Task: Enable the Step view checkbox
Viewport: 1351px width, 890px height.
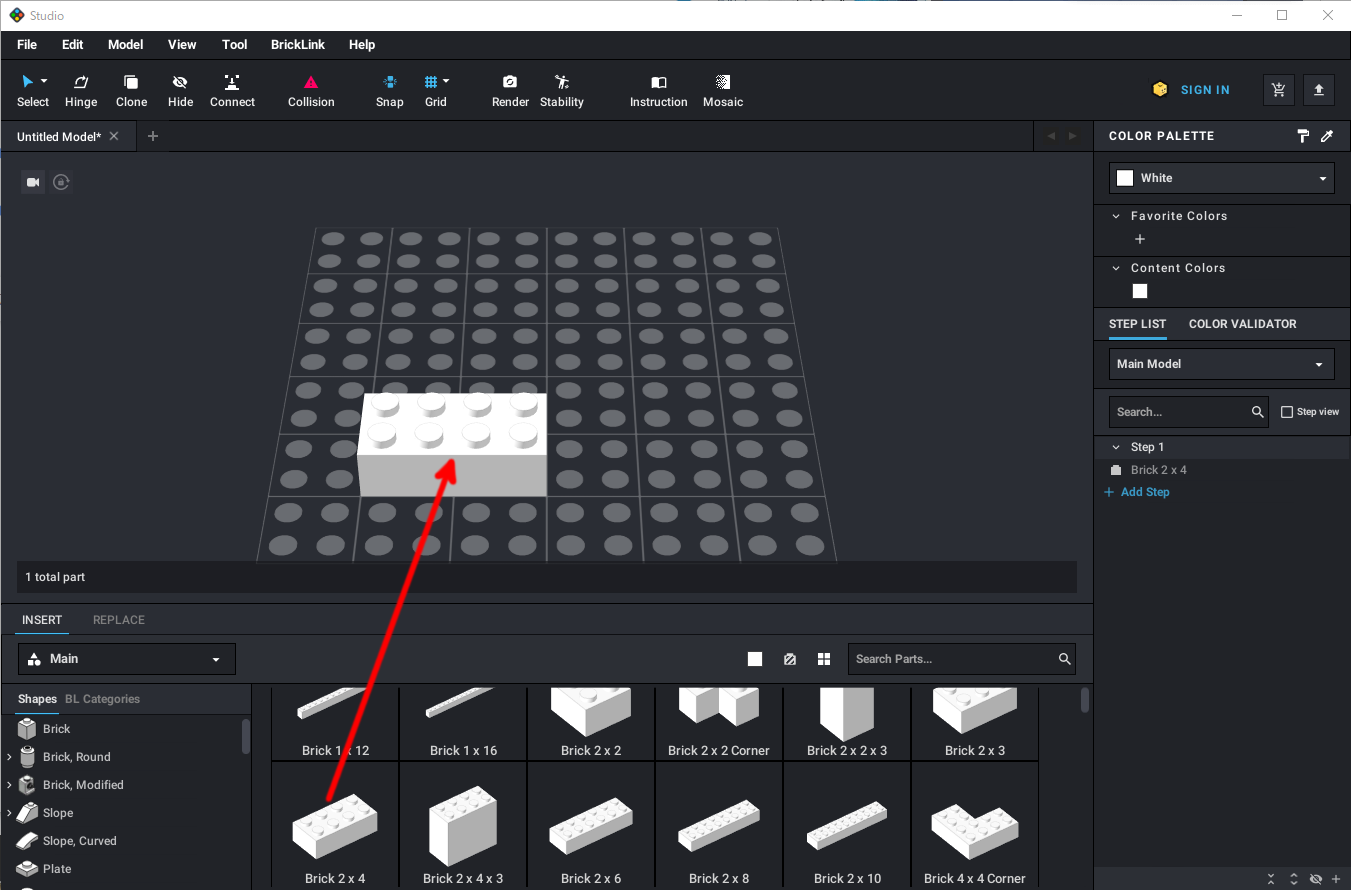Action: (x=1287, y=412)
